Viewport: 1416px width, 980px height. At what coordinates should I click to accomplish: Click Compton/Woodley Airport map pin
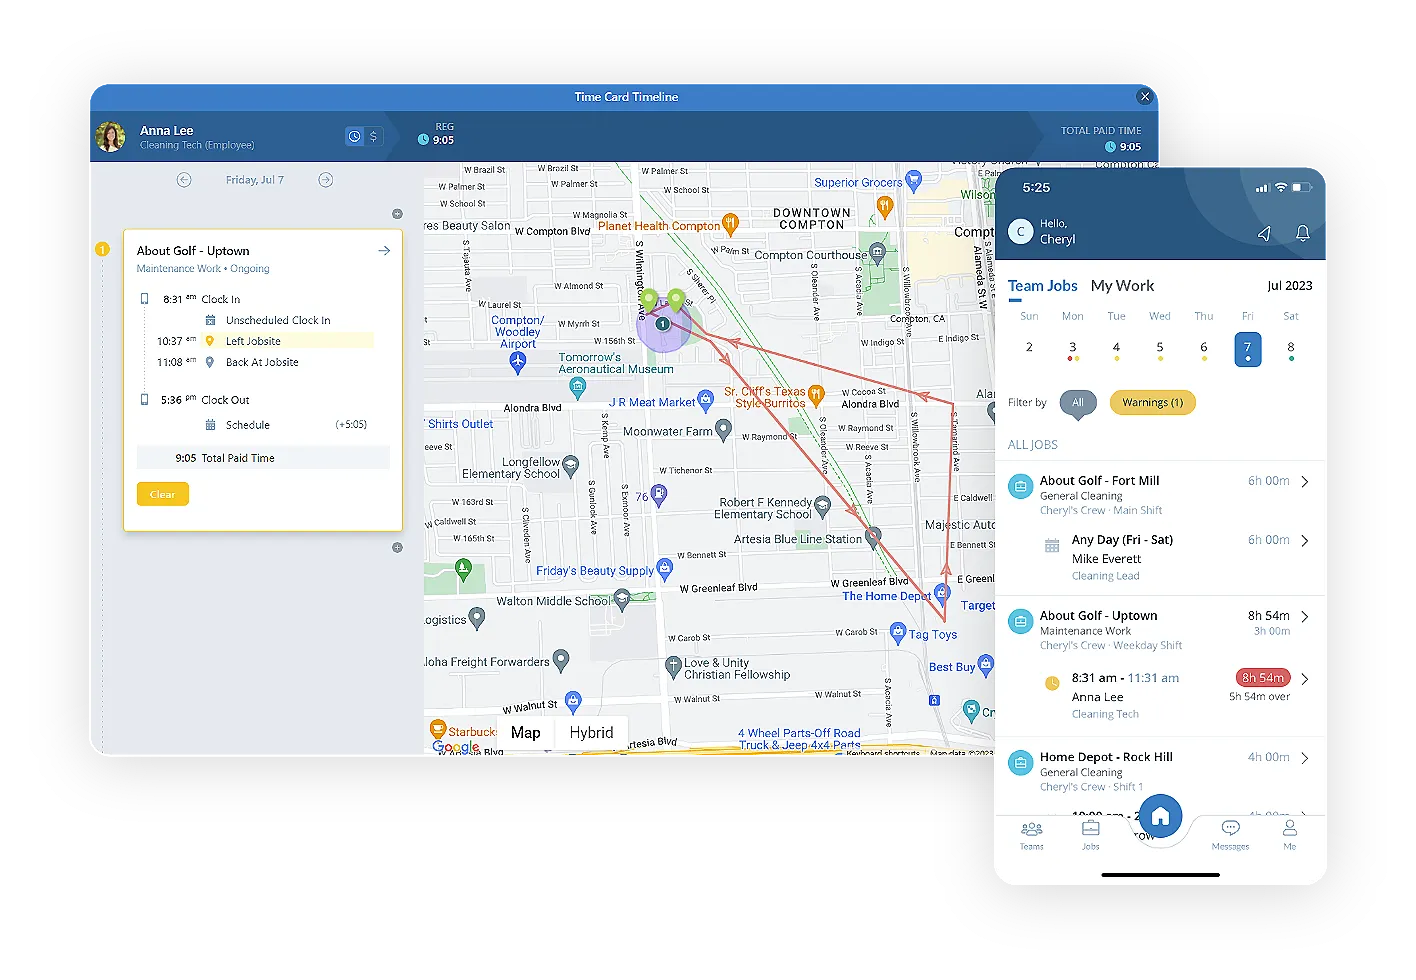click(x=517, y=363)
